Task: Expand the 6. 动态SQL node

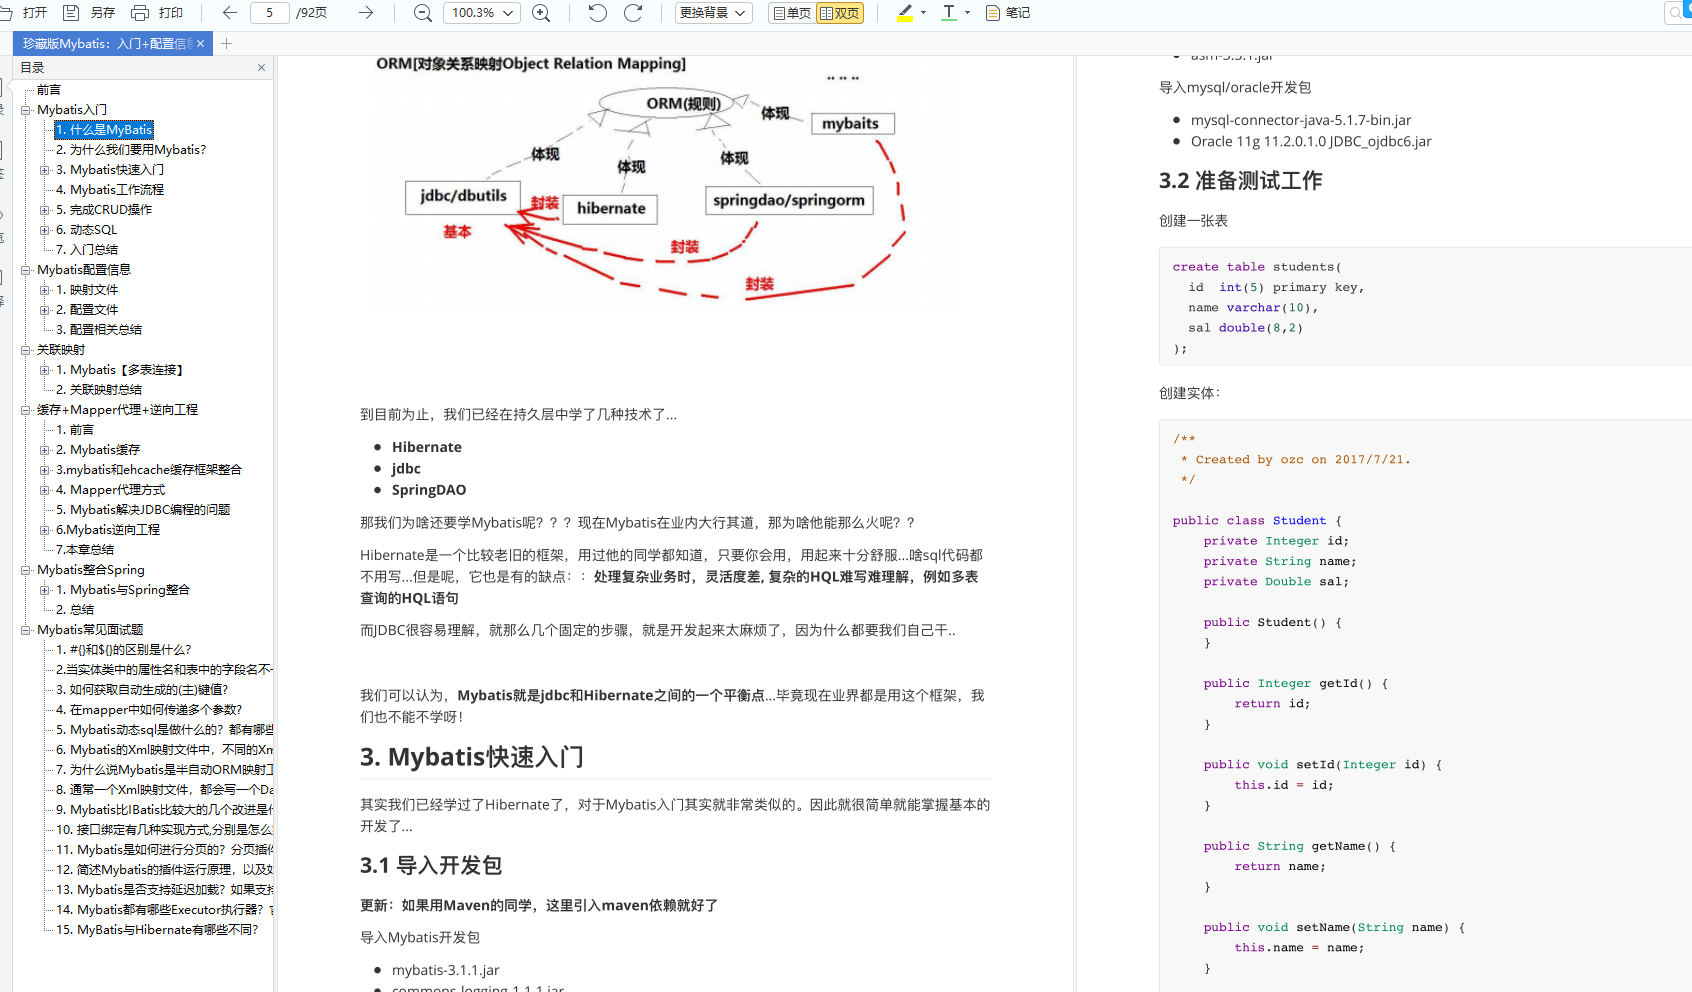Action: coord(44,230)
